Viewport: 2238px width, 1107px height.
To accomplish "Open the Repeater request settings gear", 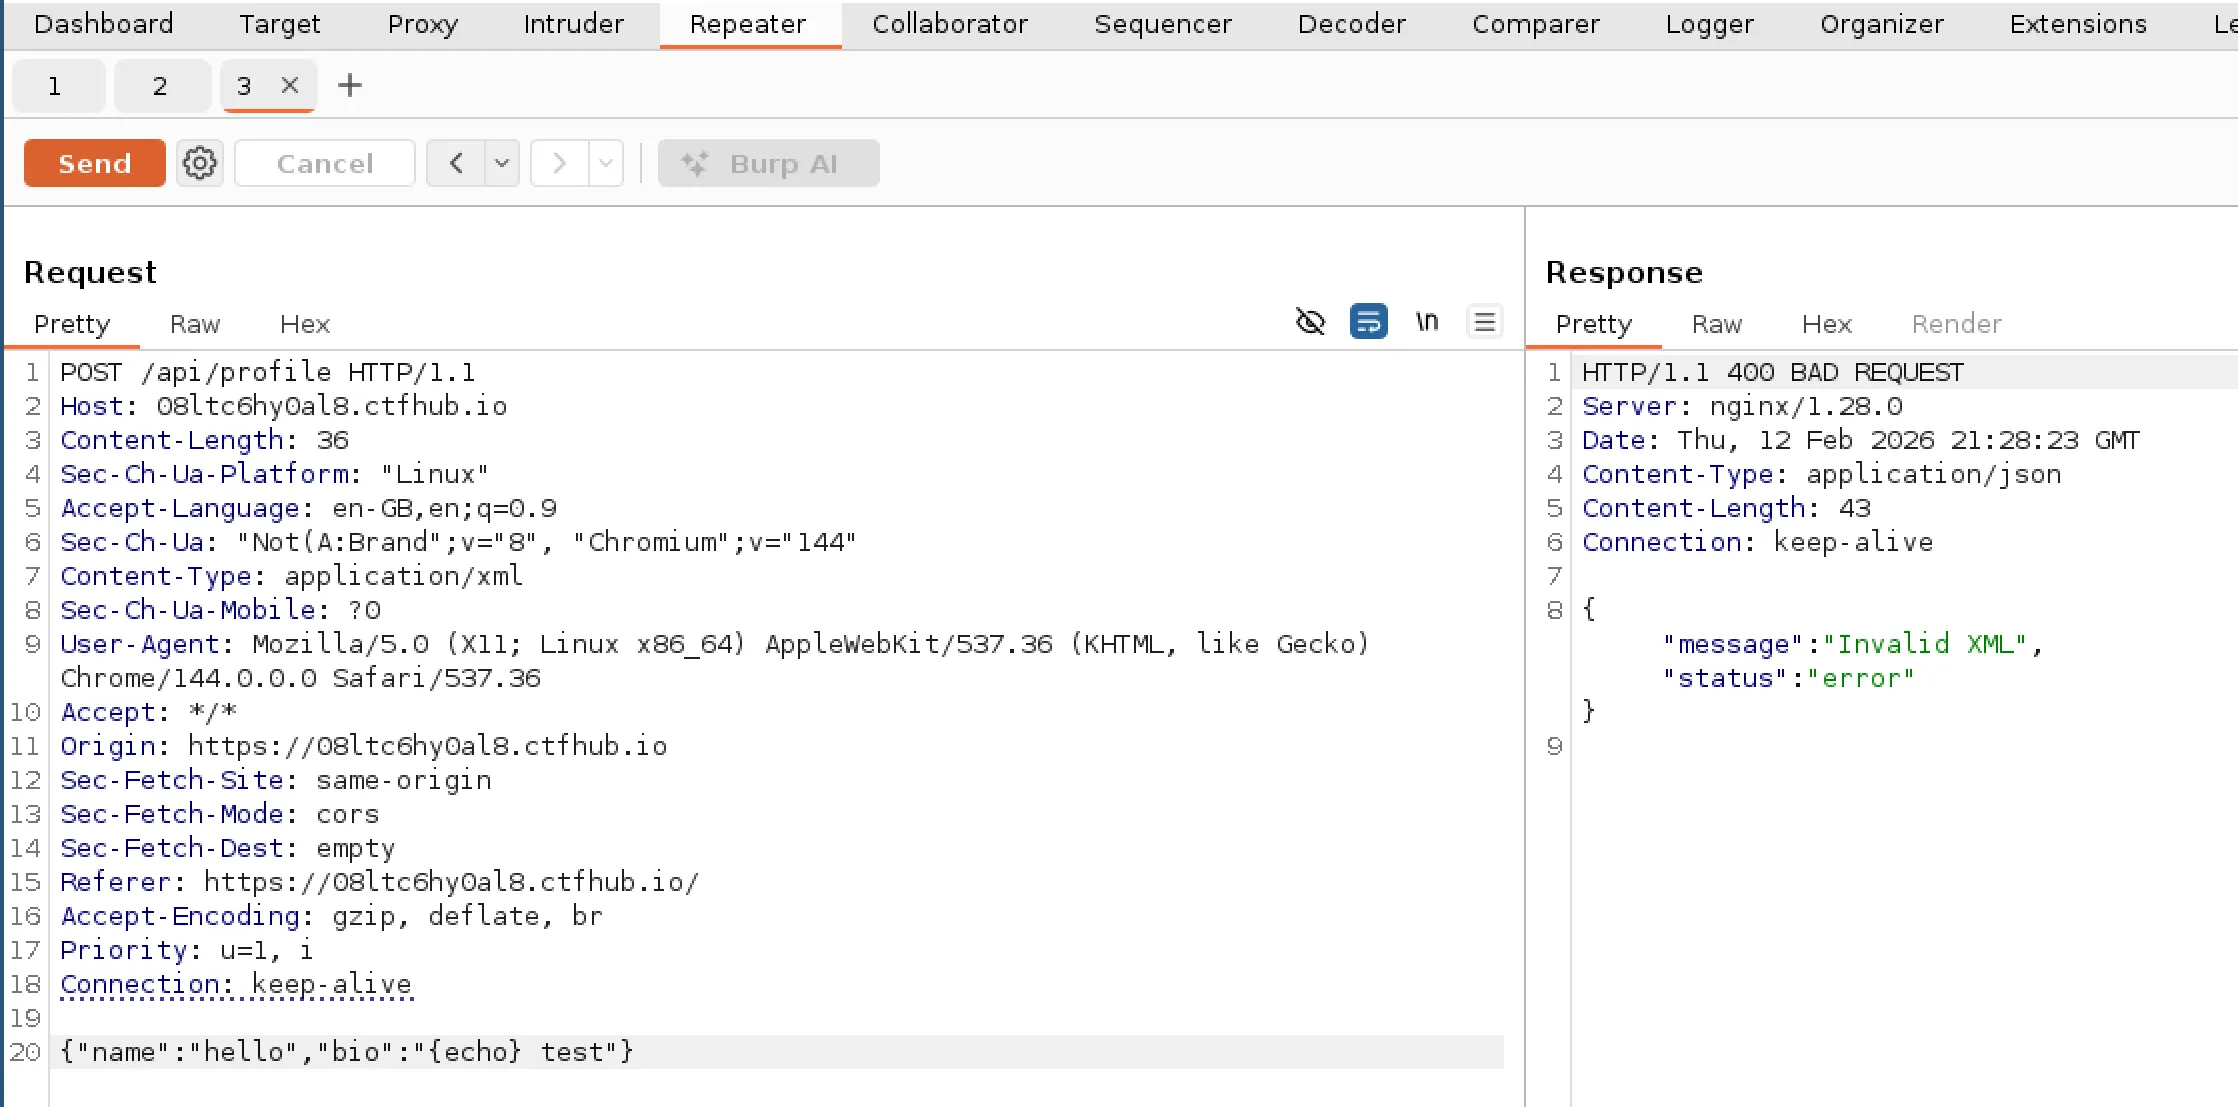I will (x=199, y=162).
